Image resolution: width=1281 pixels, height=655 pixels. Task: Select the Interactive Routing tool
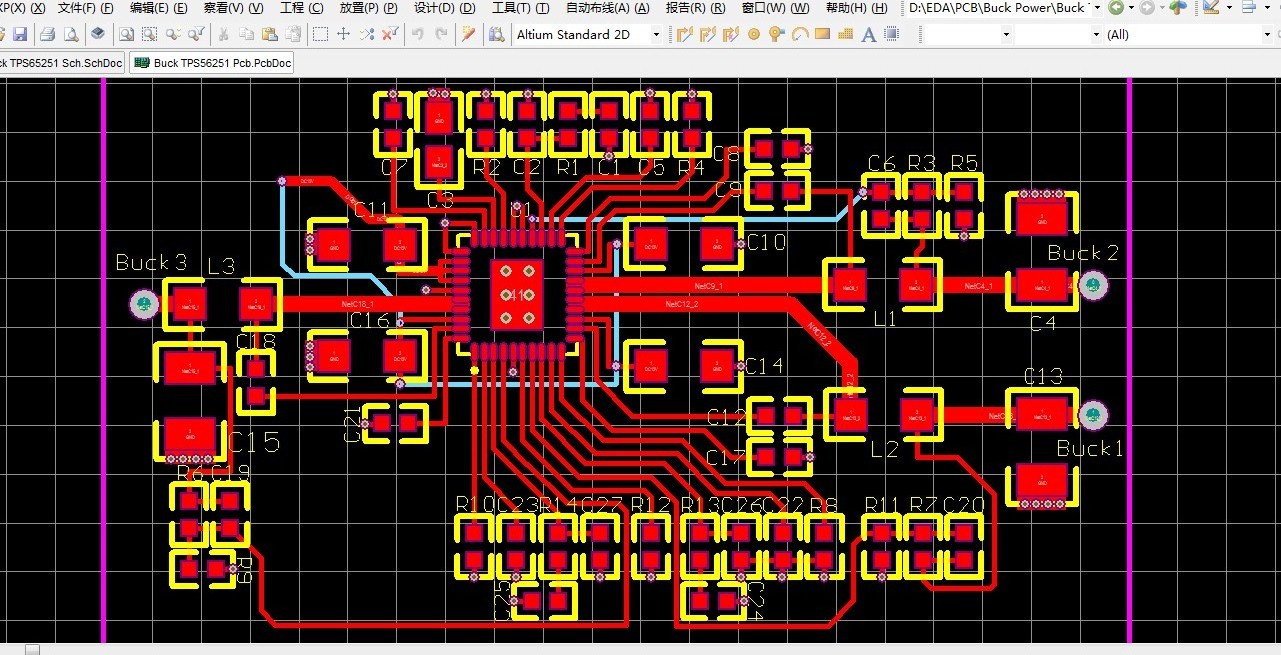tap(685, 34)
